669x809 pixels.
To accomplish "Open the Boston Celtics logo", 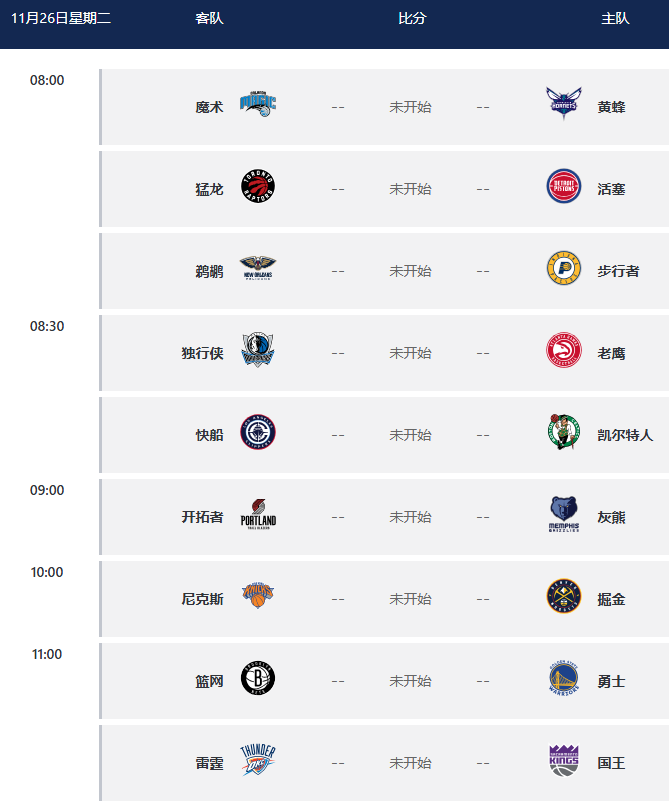I will coord(564,432).
